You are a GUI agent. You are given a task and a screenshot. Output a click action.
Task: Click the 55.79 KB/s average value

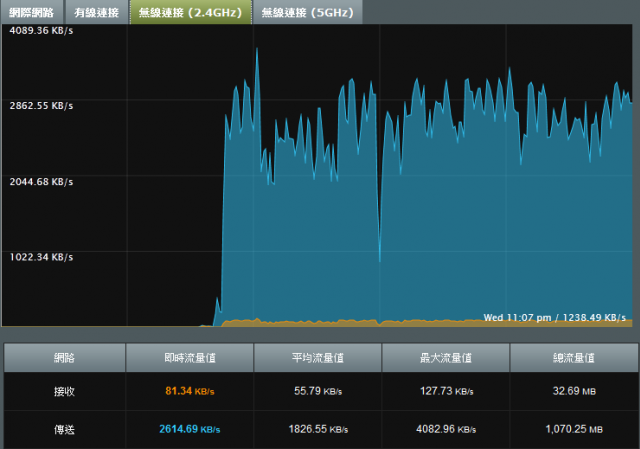click(318, 391)
